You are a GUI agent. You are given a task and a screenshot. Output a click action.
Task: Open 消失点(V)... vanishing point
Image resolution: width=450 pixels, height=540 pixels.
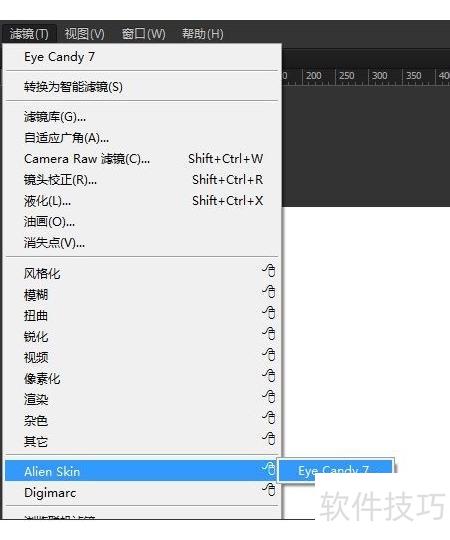[x=142, y=243]
